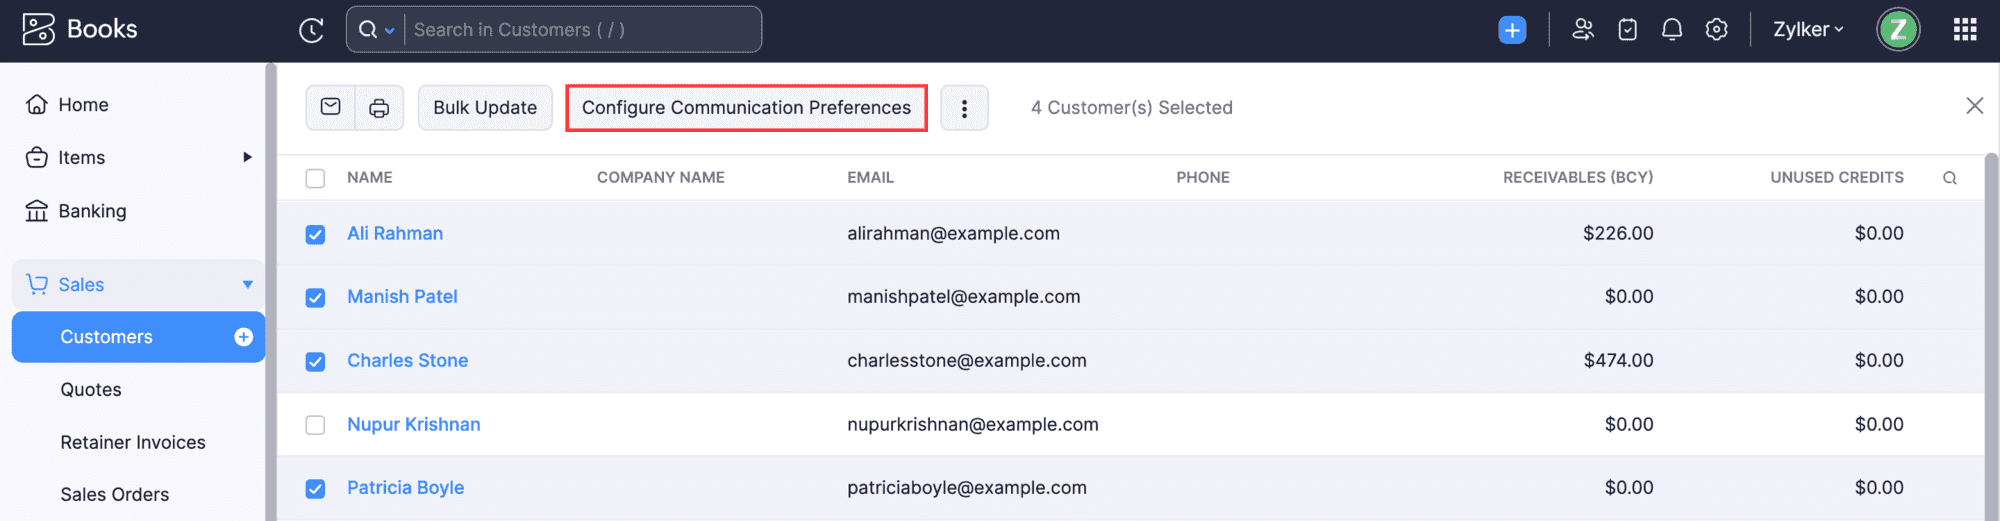Open the notifications bell
Image resolution: width=2000 pixels, height=521 pixels.
coord(1672,30)
